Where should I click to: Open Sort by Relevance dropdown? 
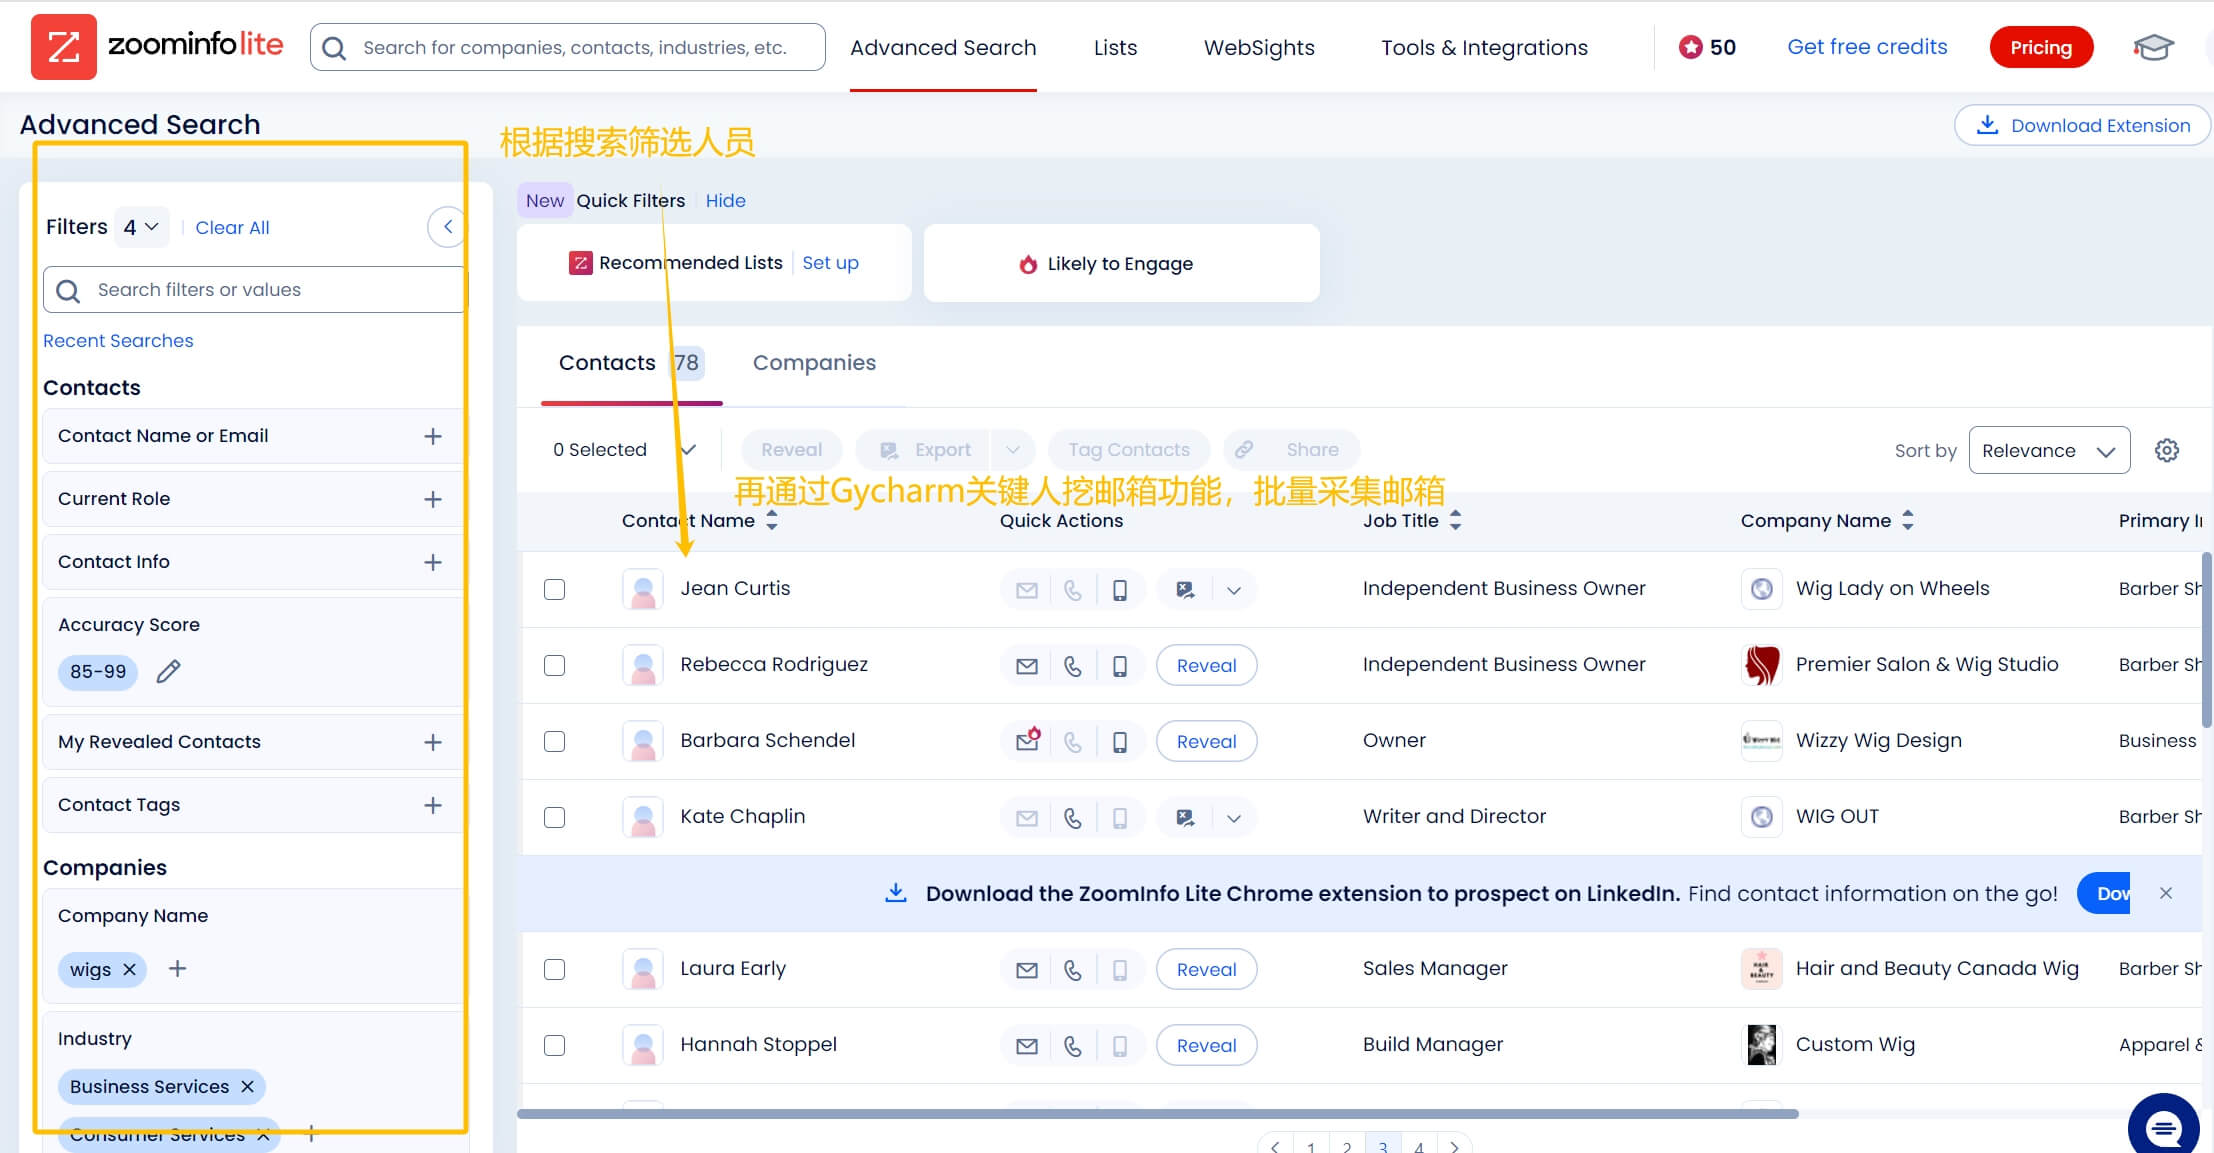[2049, 451]
